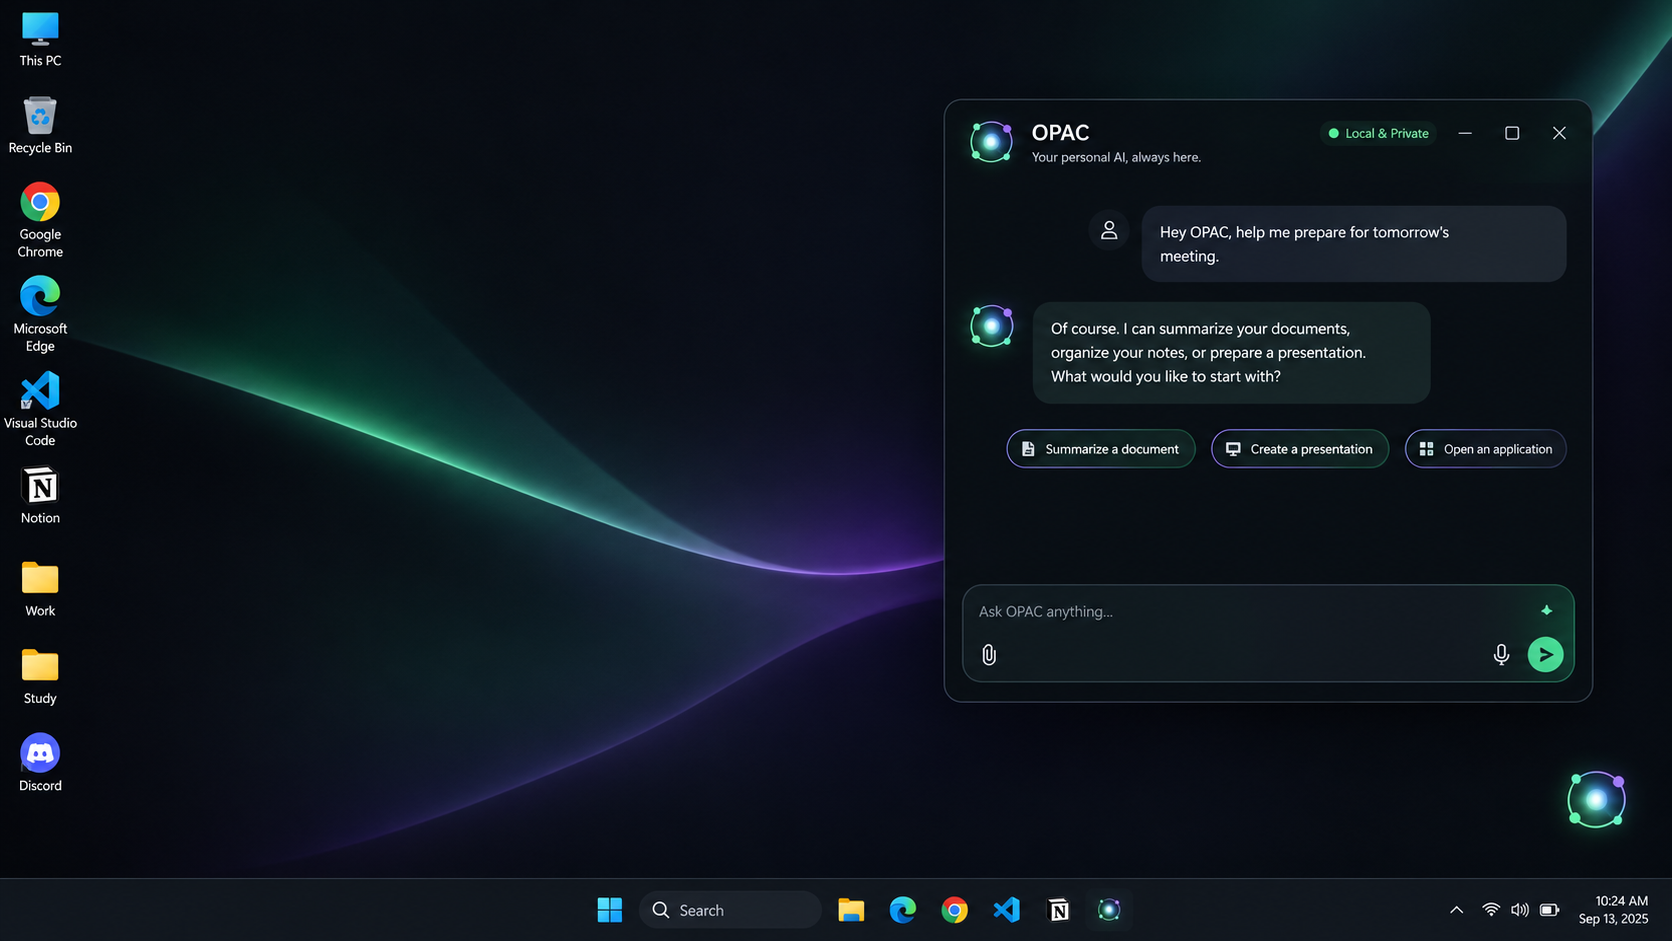Open the floating OPAC orb on desktop

click(x=1596, y=799)
